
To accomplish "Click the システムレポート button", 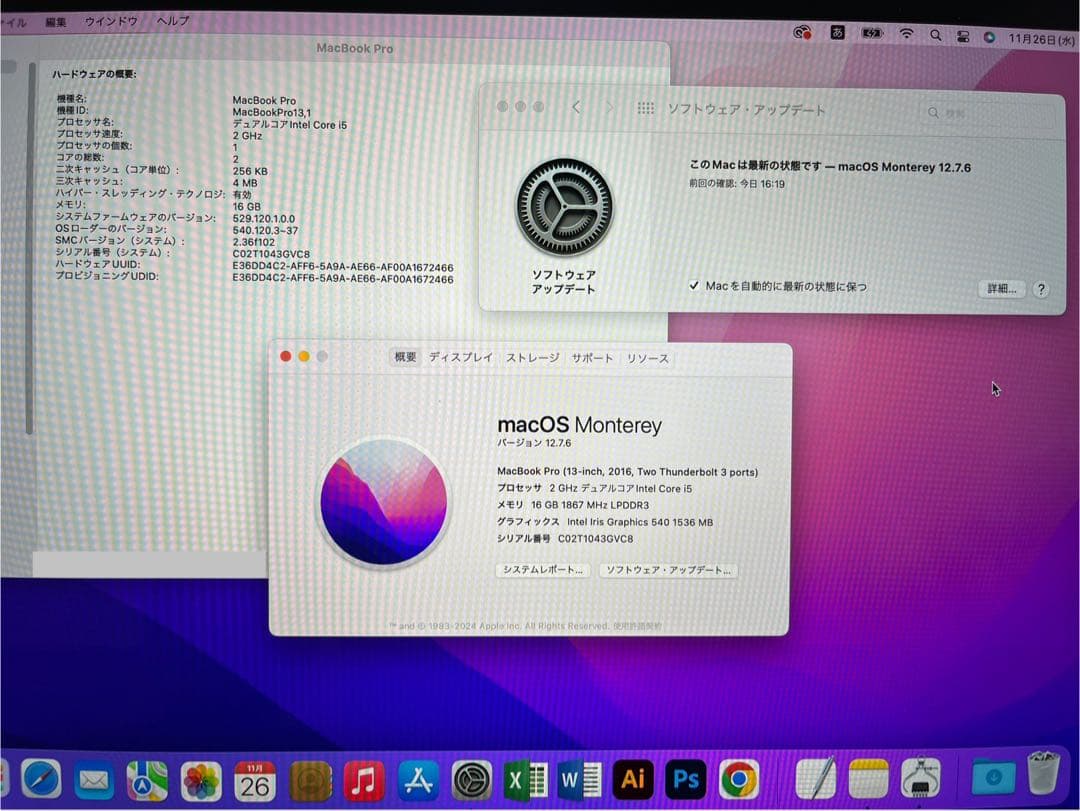I will 541,569.
